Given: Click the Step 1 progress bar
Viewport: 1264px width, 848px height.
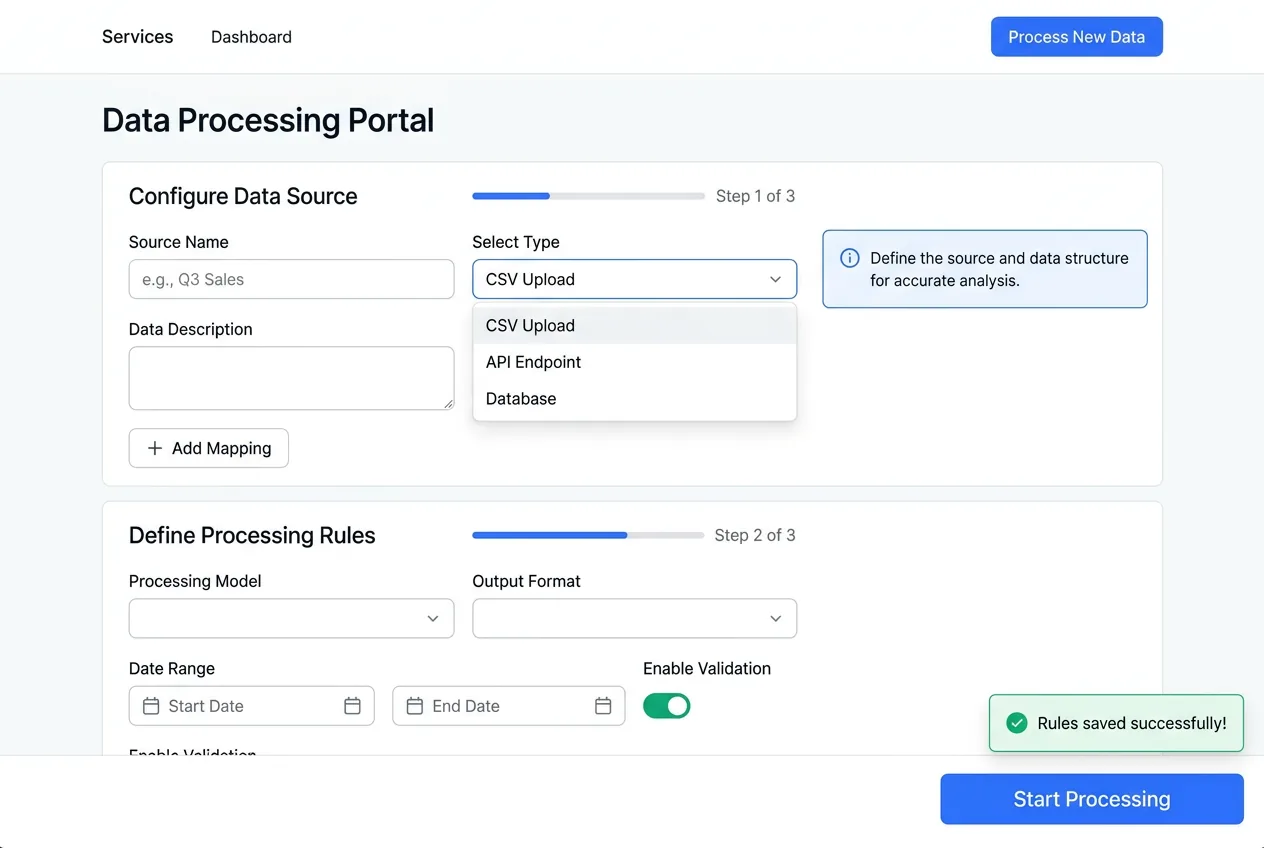Looking at the screenshot, I should pos(588,196).
